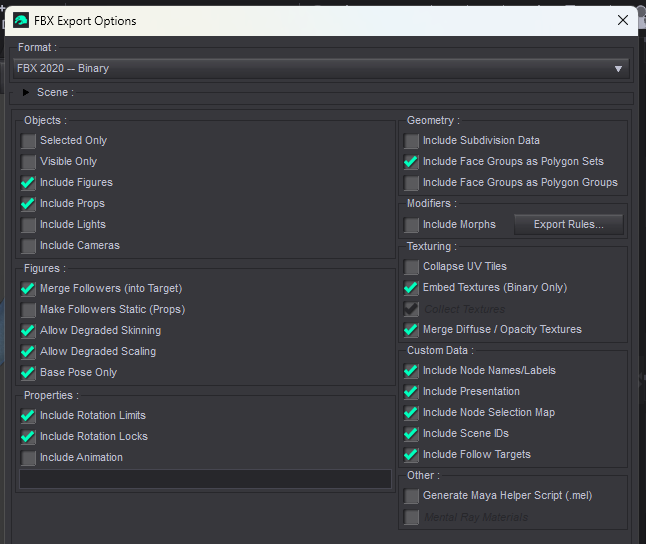The height and width of the screenshot is (544, 646).
Task: Toggle Include Follow Targets
Action: pos(411,455)
